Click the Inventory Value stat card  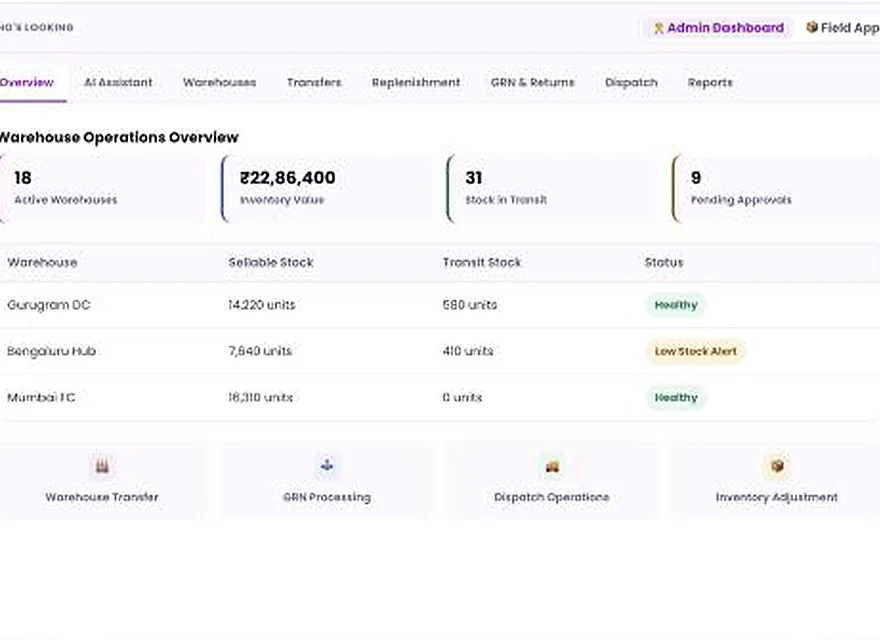[x=327, y=189]
